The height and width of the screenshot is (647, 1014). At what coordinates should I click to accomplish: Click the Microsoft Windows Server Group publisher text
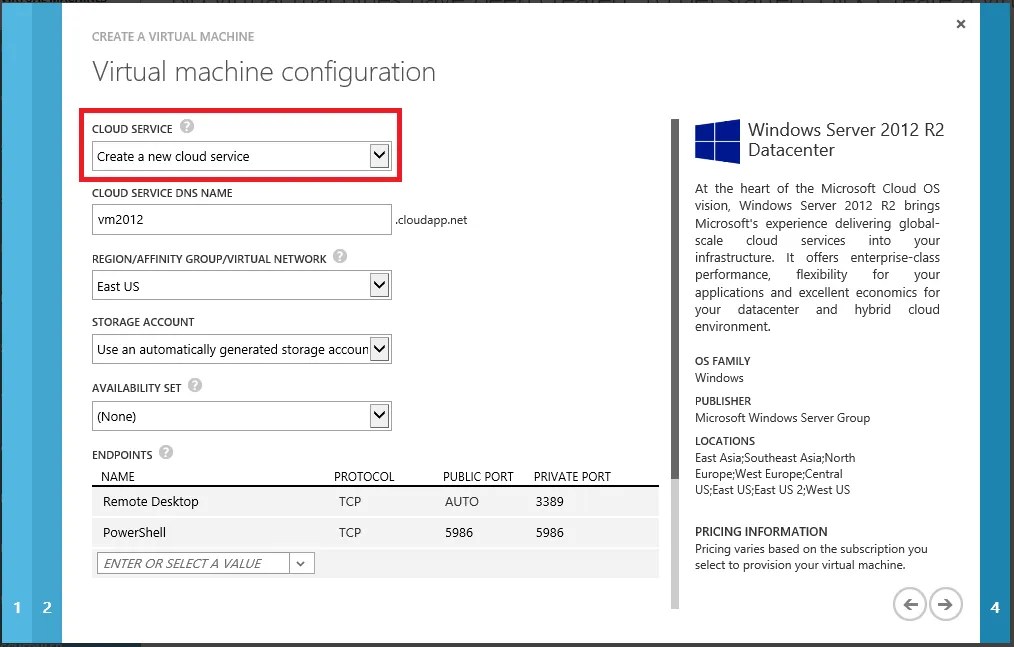[782, 418]
